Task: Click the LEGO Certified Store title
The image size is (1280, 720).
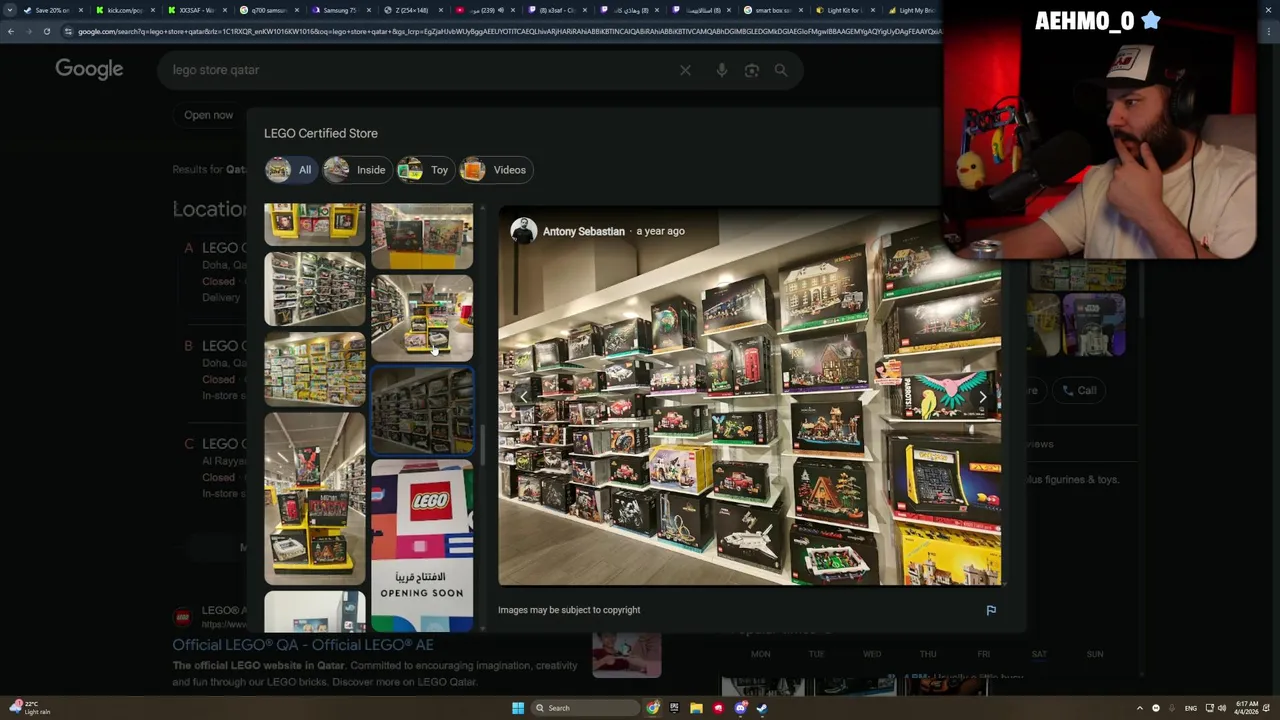Action: click(x=321, y=133)
